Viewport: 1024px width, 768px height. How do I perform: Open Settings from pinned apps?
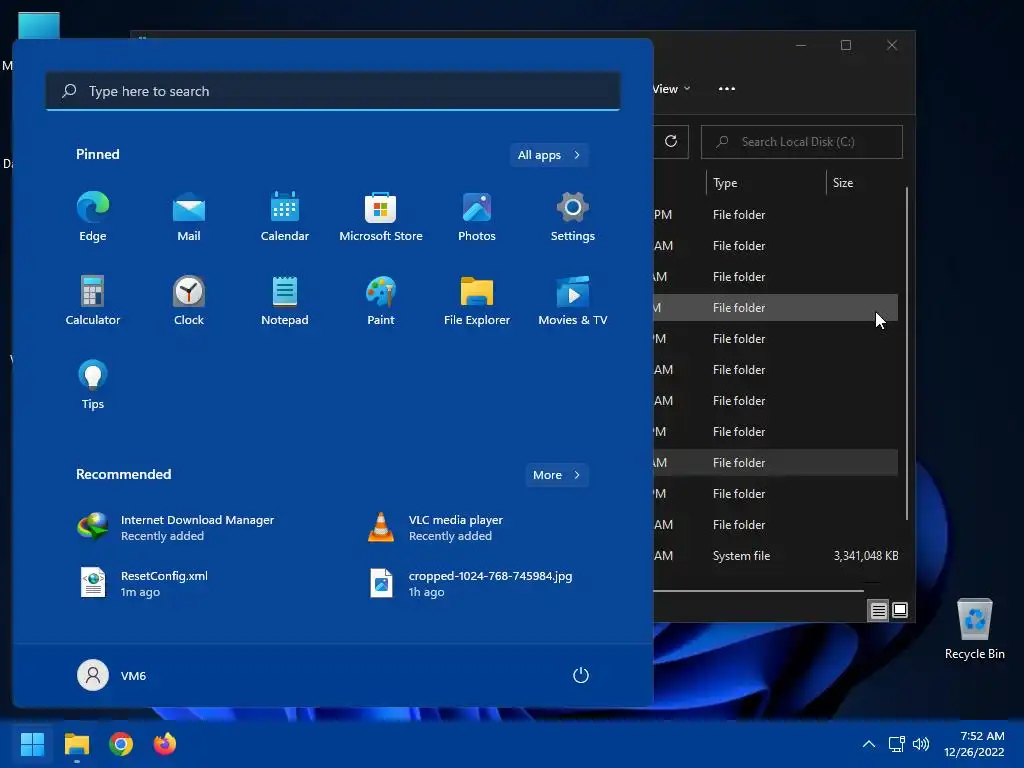click(x=573, y=217)
